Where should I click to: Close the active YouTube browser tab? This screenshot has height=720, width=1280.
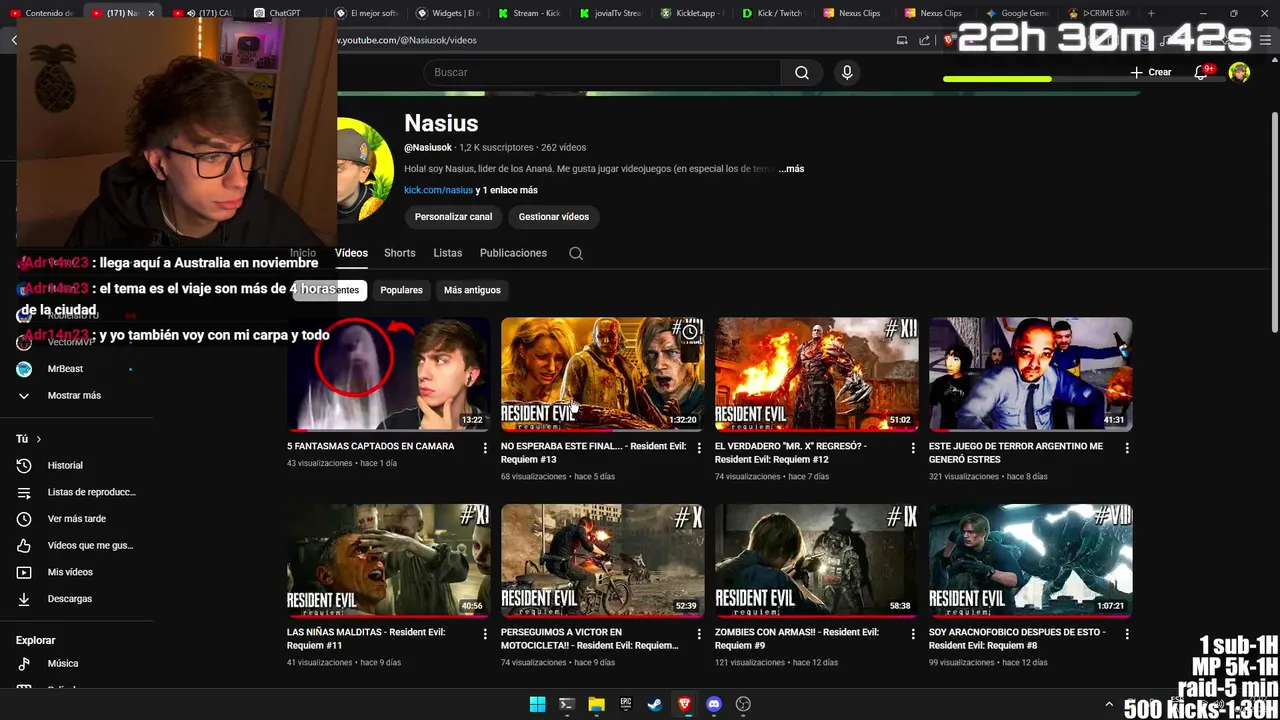[151, 13]
